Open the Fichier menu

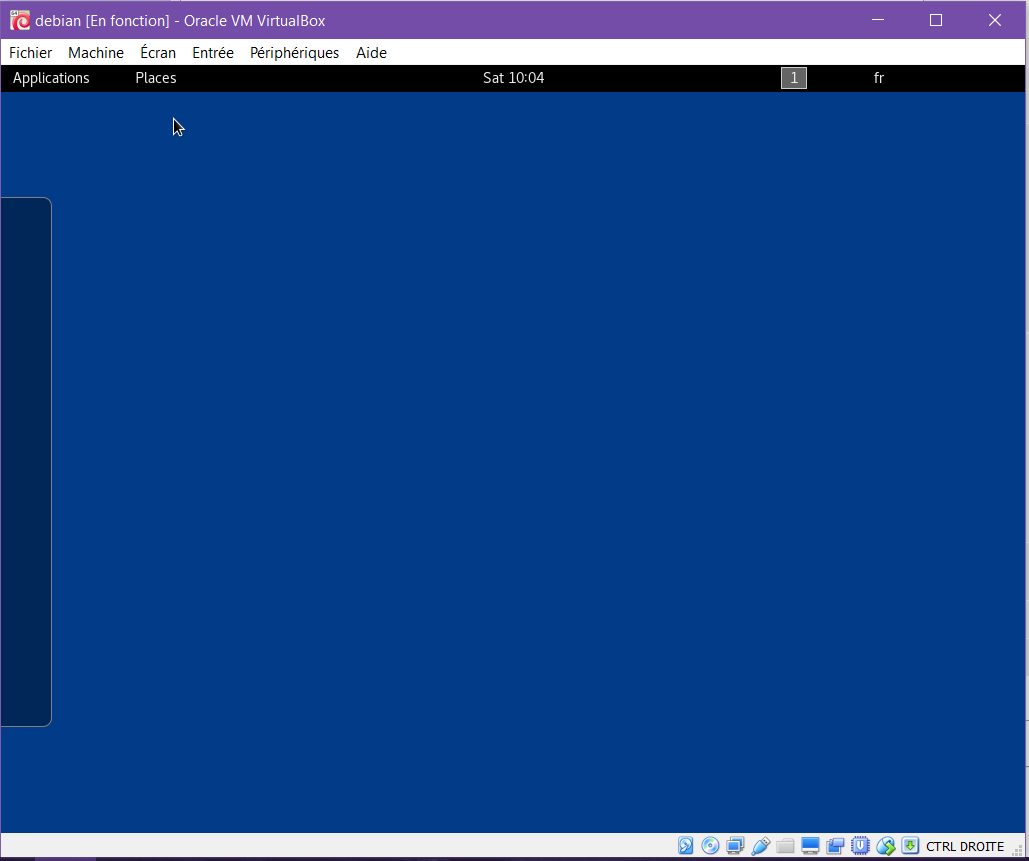30,52
